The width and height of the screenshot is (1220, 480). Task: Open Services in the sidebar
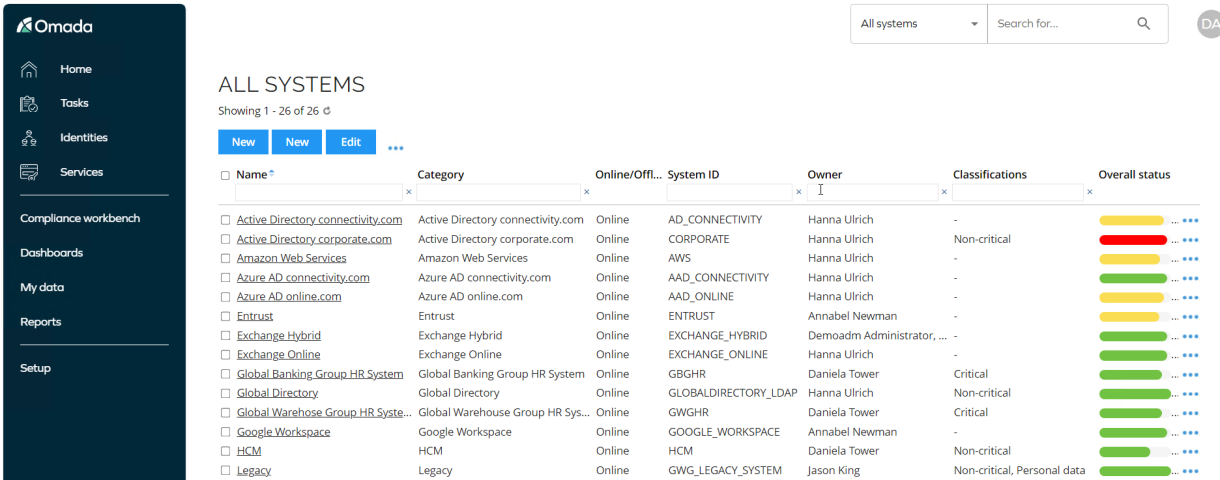point(81,172)
